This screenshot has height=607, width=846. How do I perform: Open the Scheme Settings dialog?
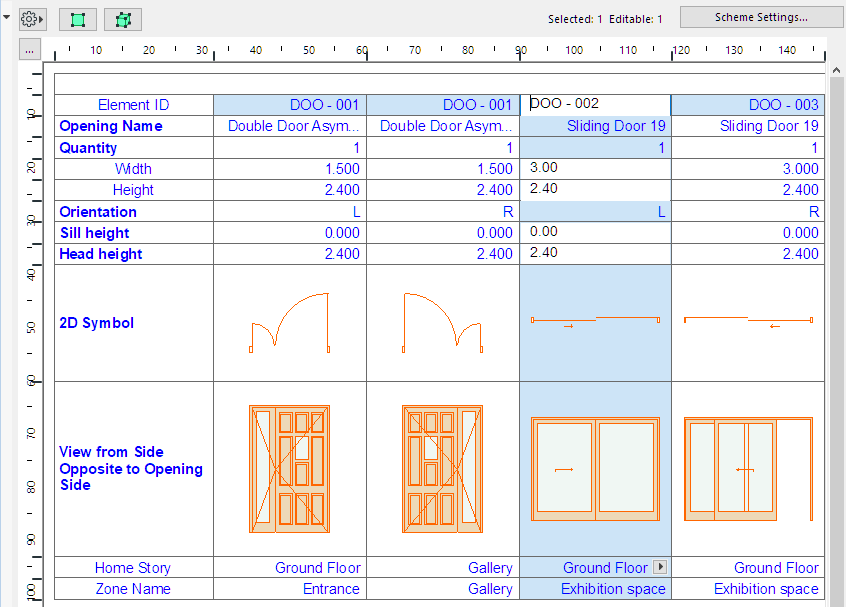(761, 16)
